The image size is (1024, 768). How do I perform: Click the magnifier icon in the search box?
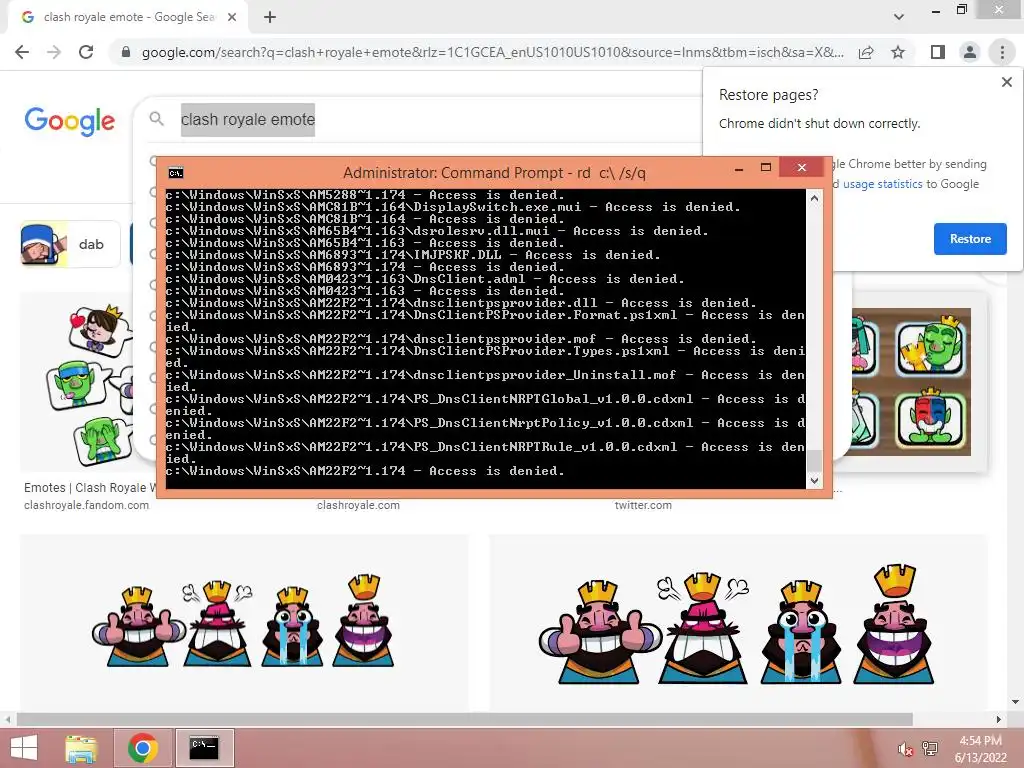tap(157, 119)
